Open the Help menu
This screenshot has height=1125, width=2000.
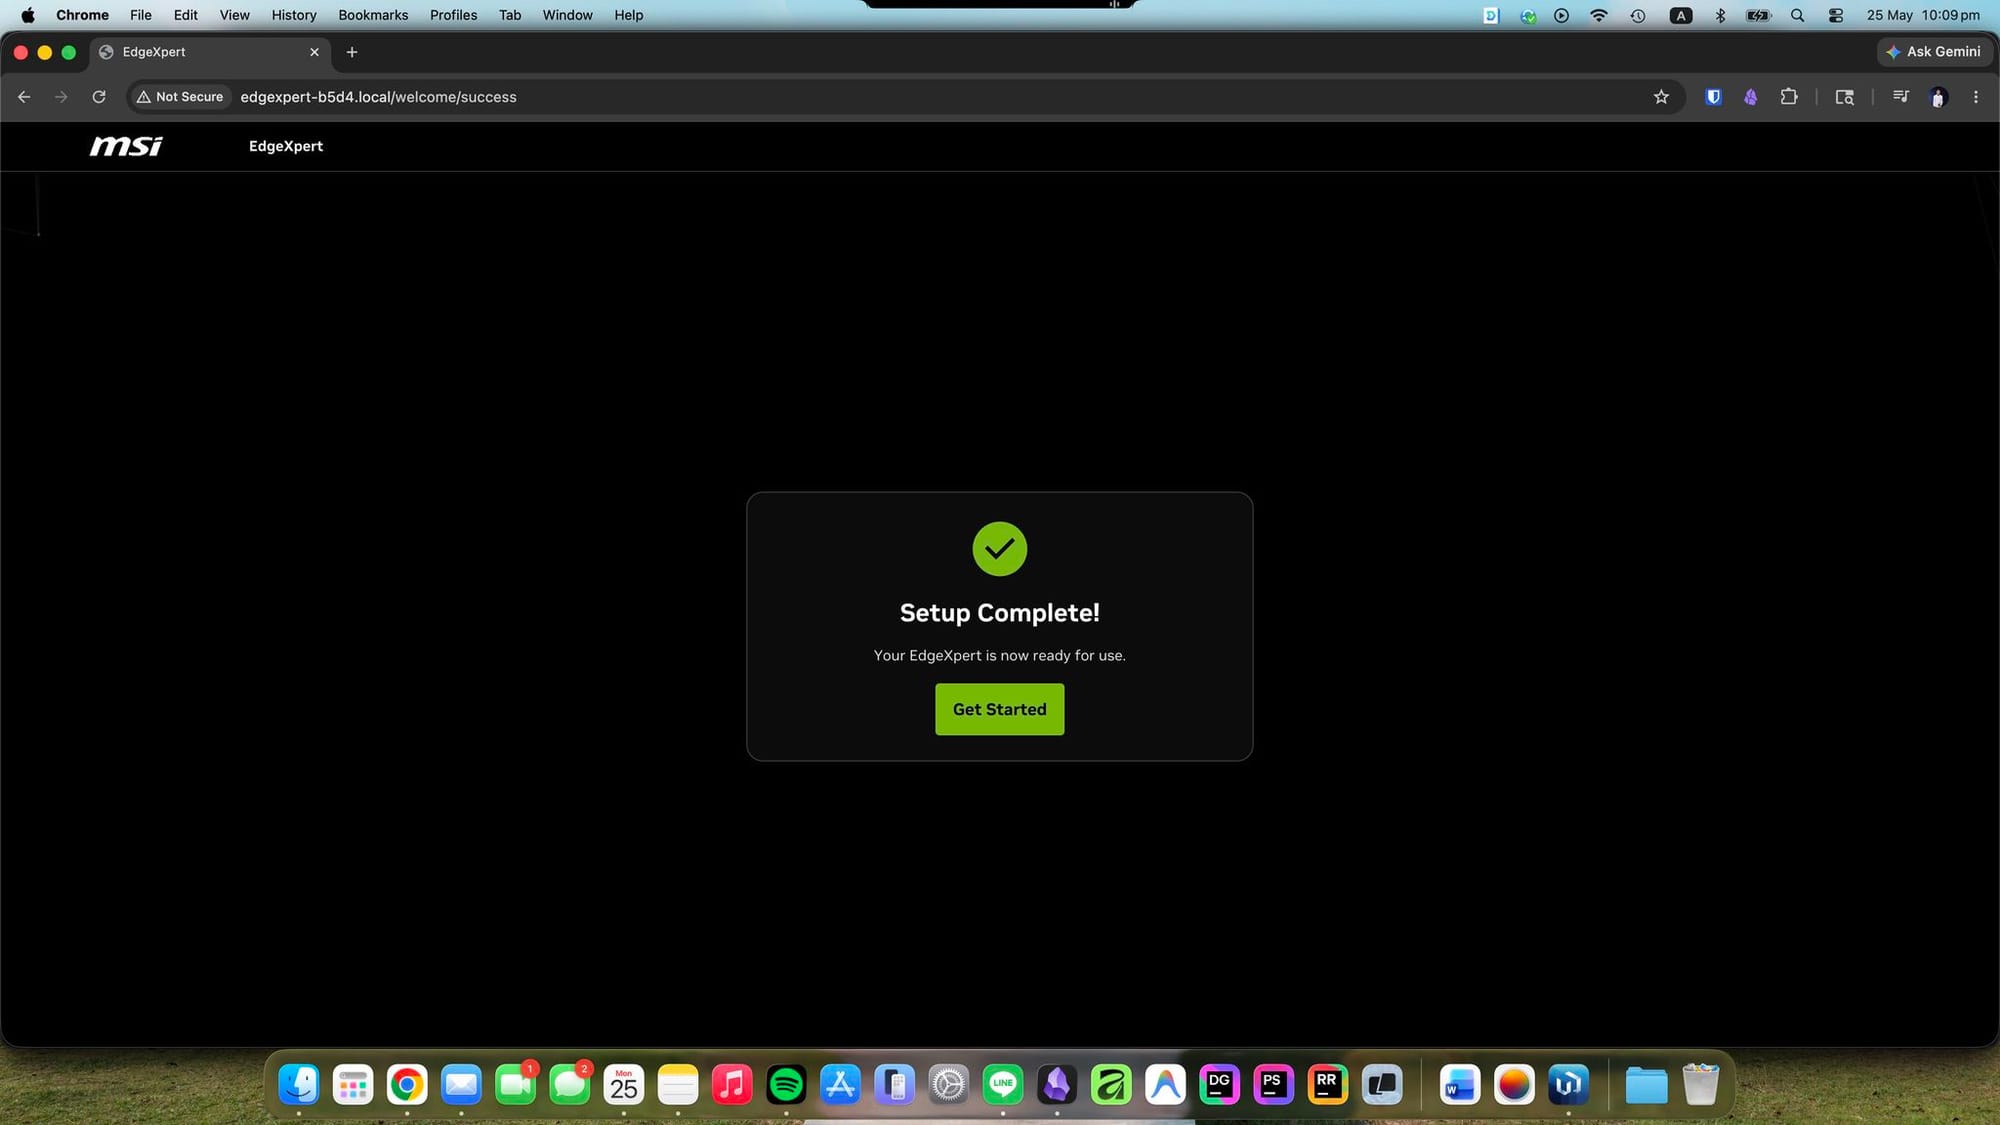coord(628,15)
